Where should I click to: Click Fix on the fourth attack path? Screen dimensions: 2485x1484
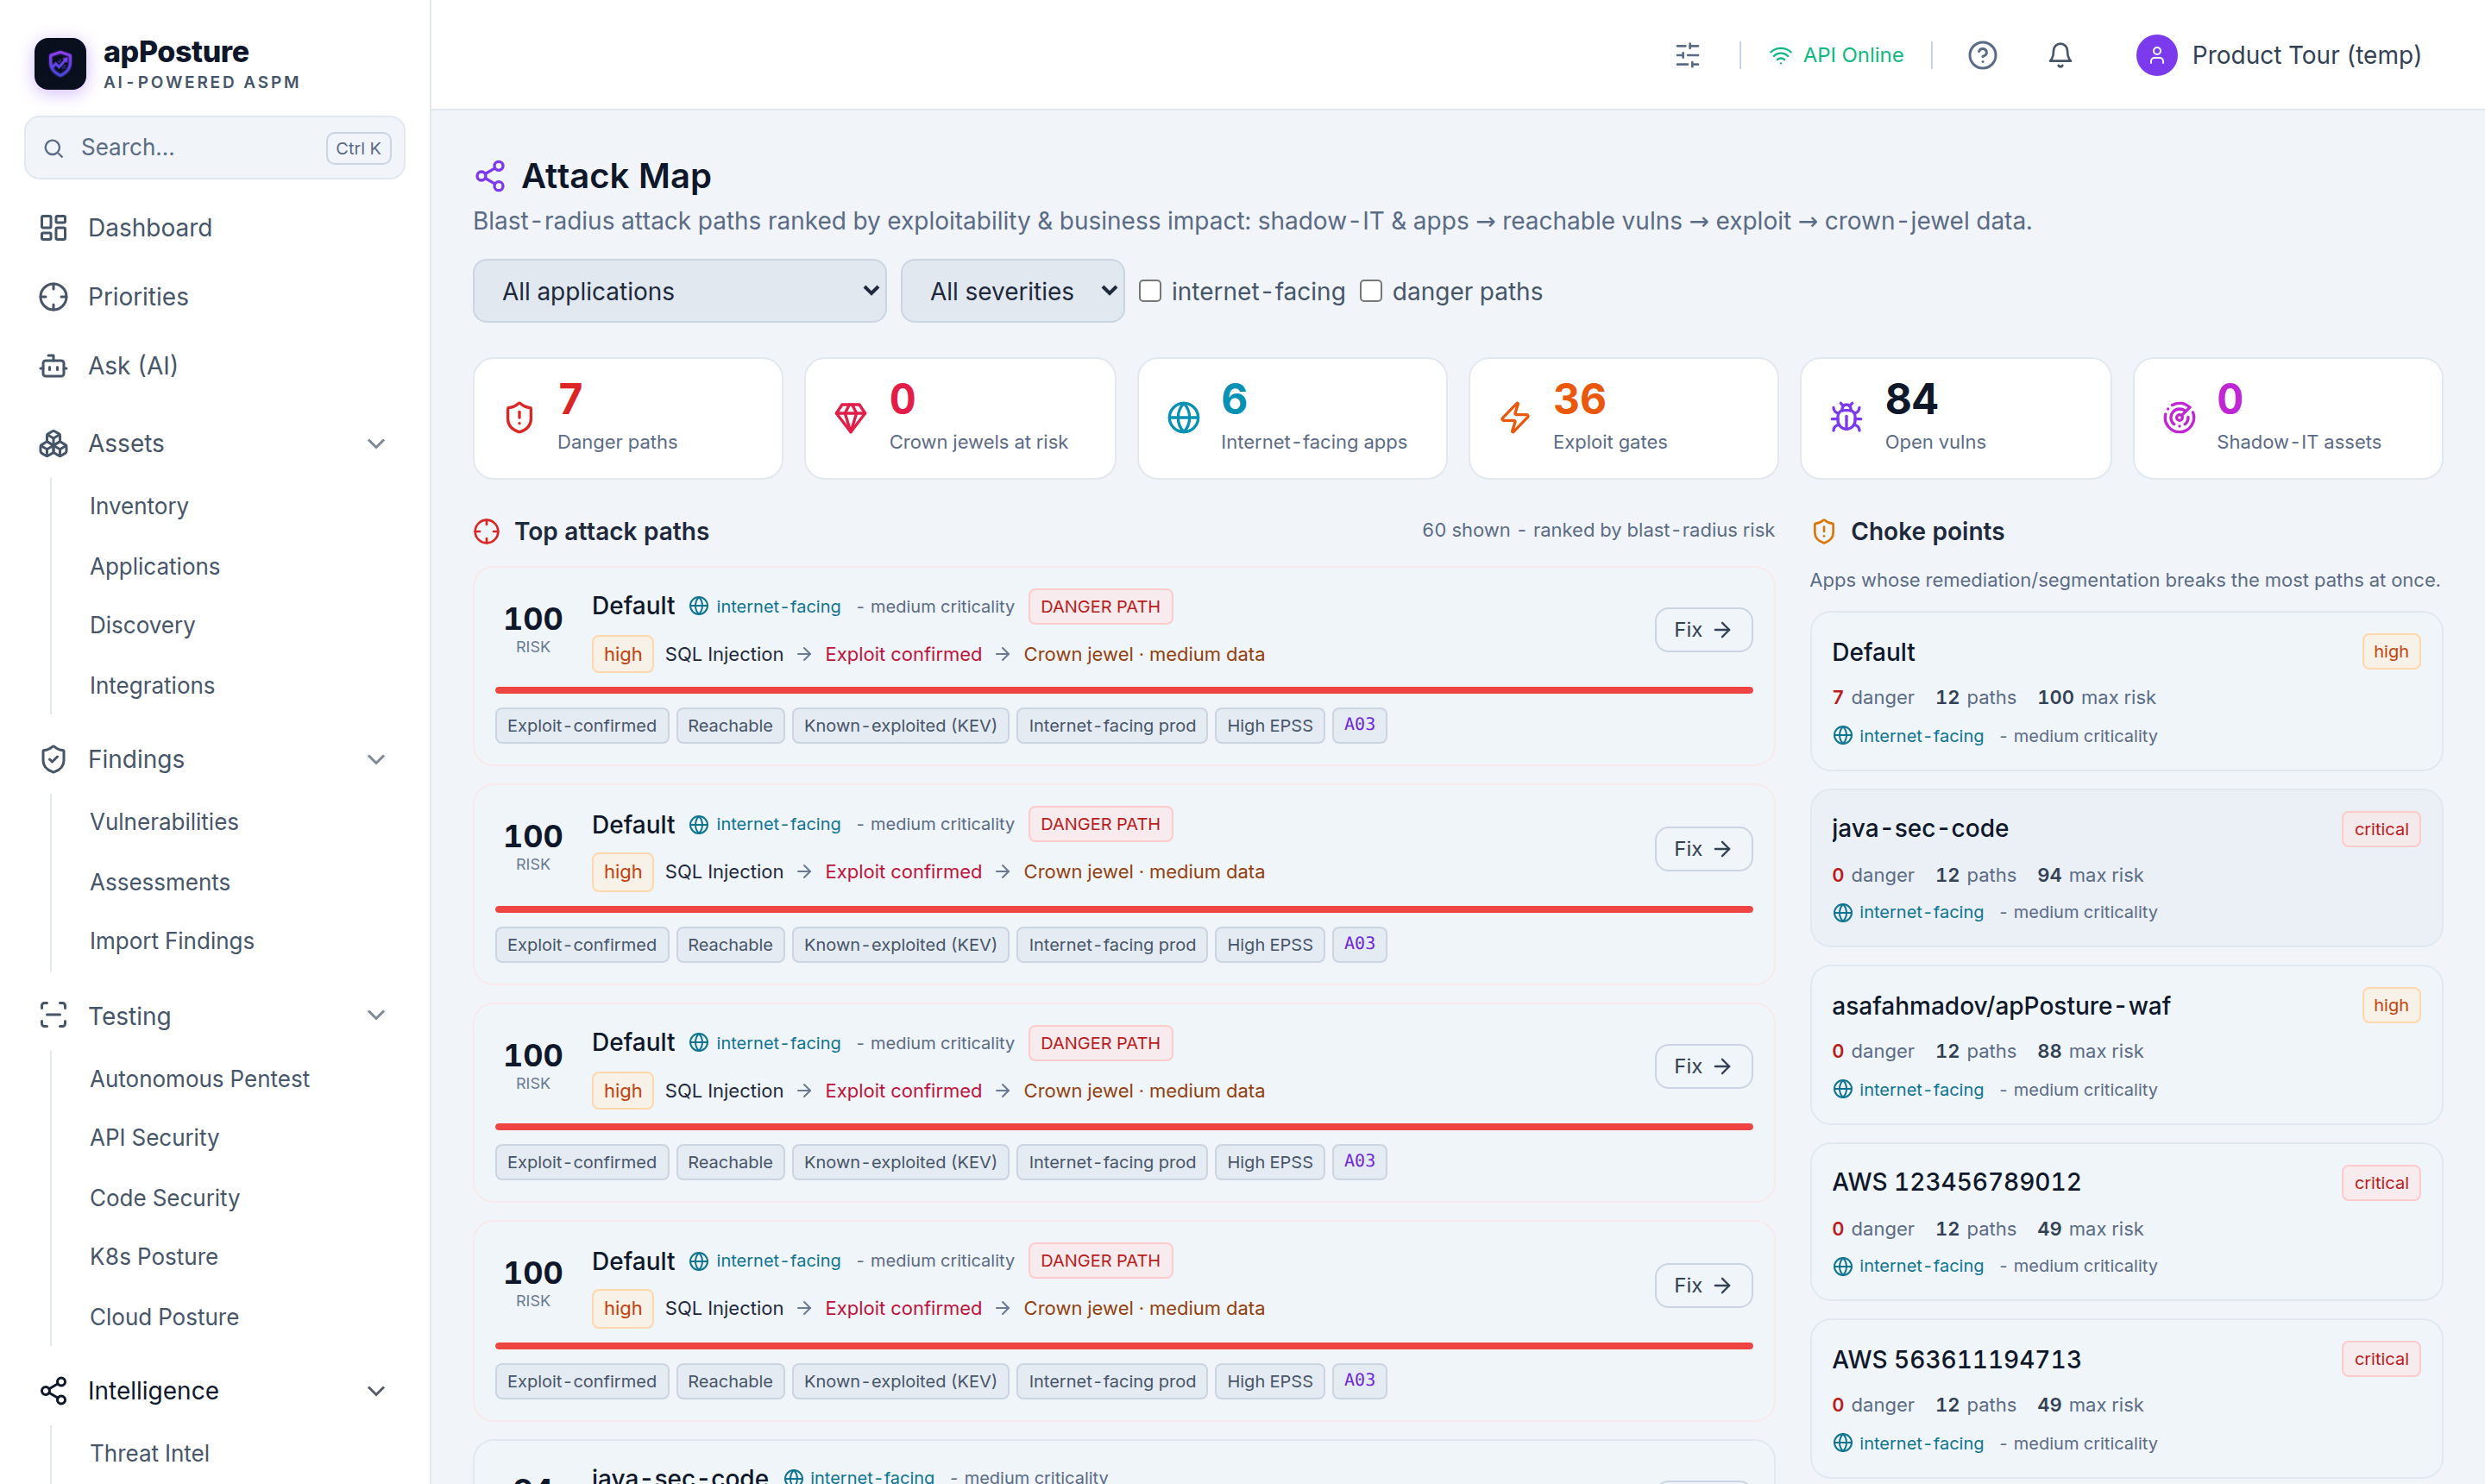[1703, 1286]
